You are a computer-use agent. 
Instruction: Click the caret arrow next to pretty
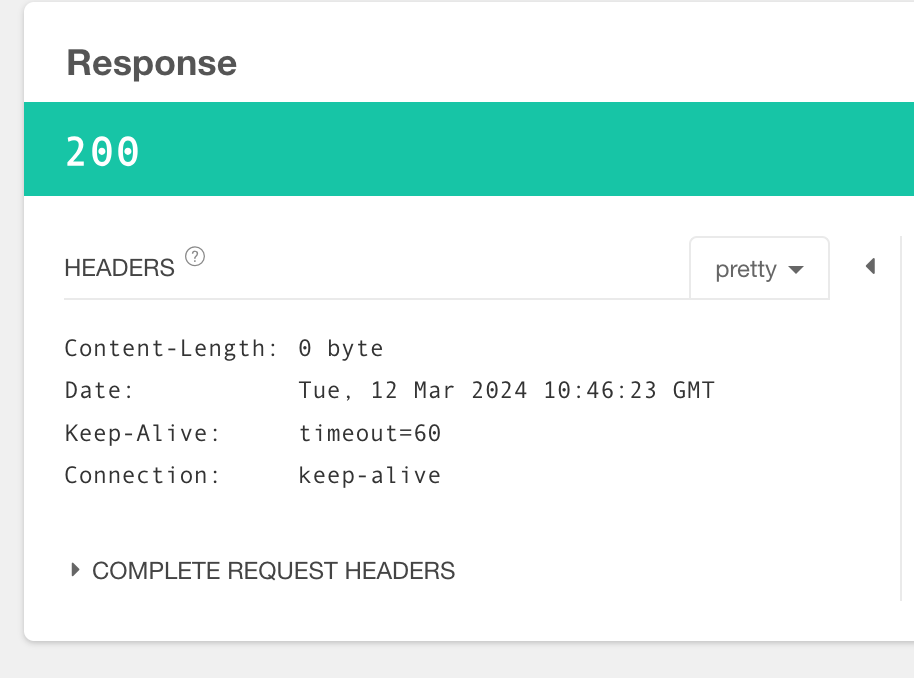tap(796, 269)
